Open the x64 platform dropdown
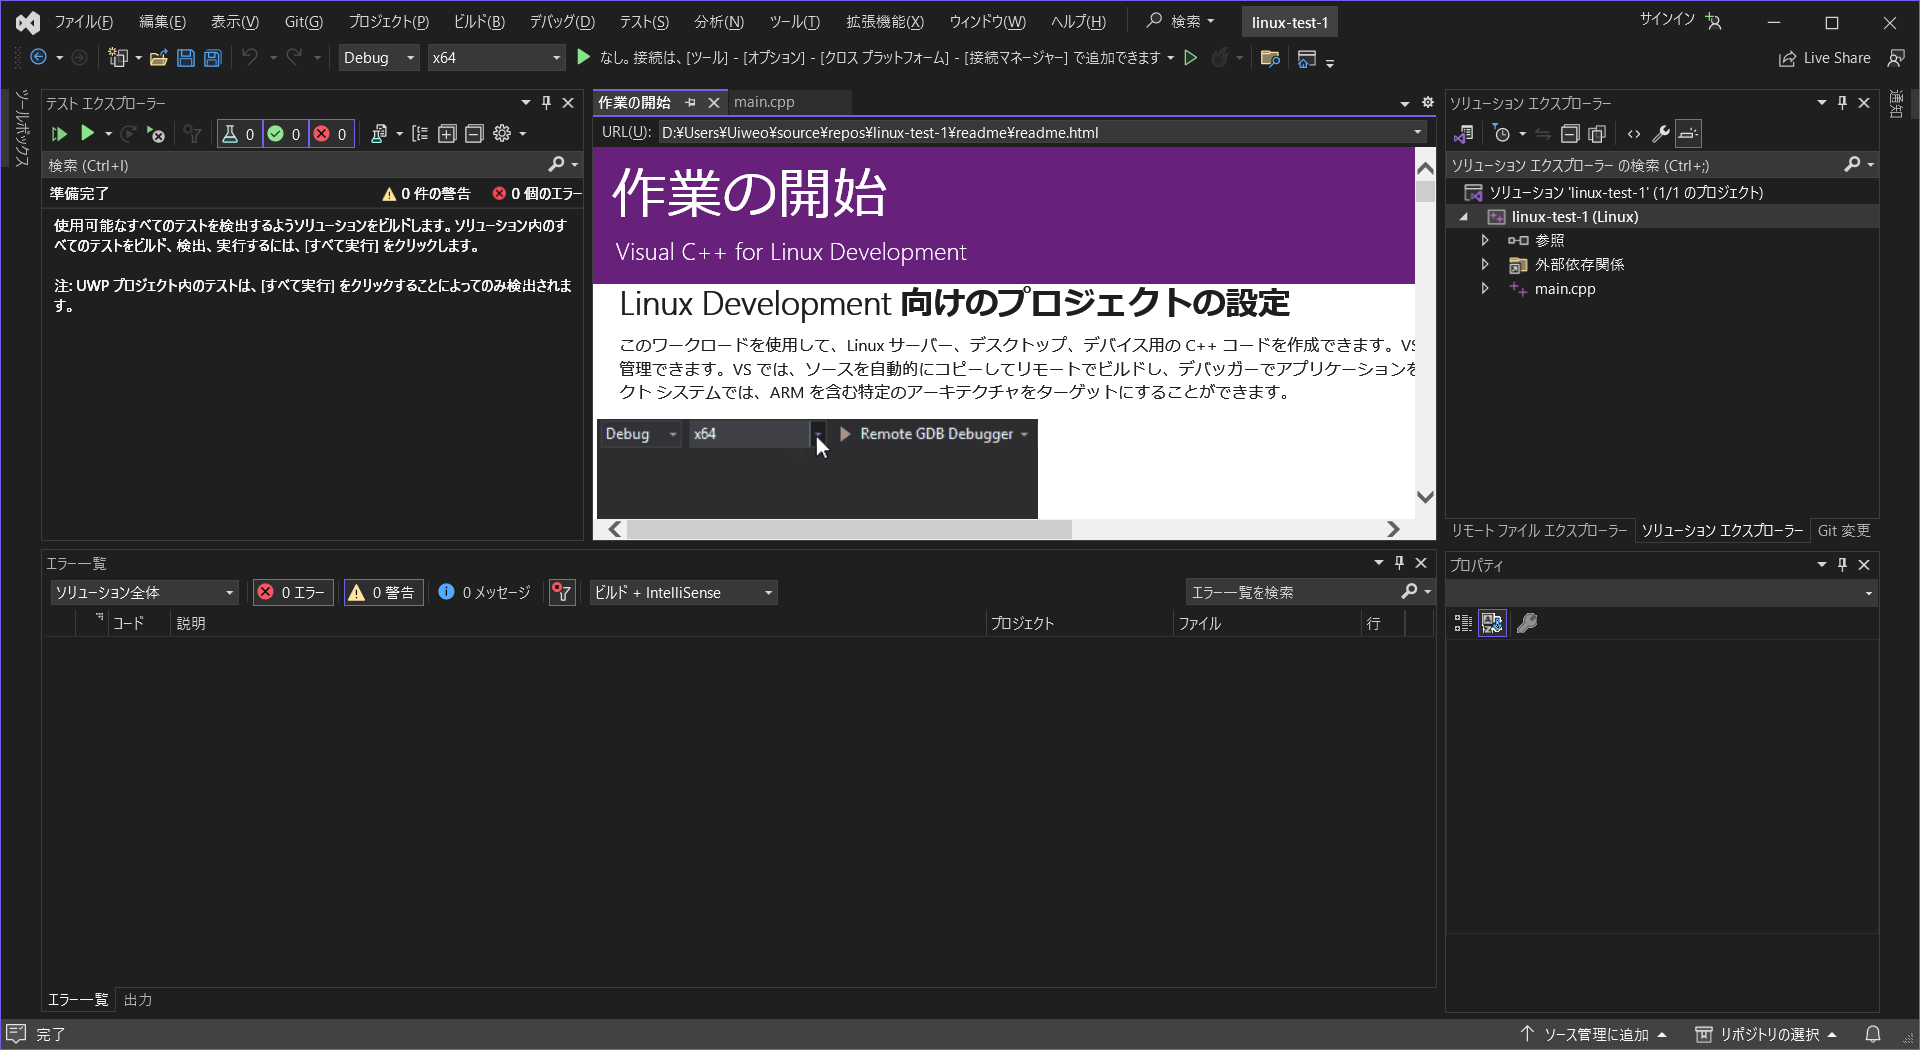This screenshot has width=1920, height=1050. tap(496, 58)
